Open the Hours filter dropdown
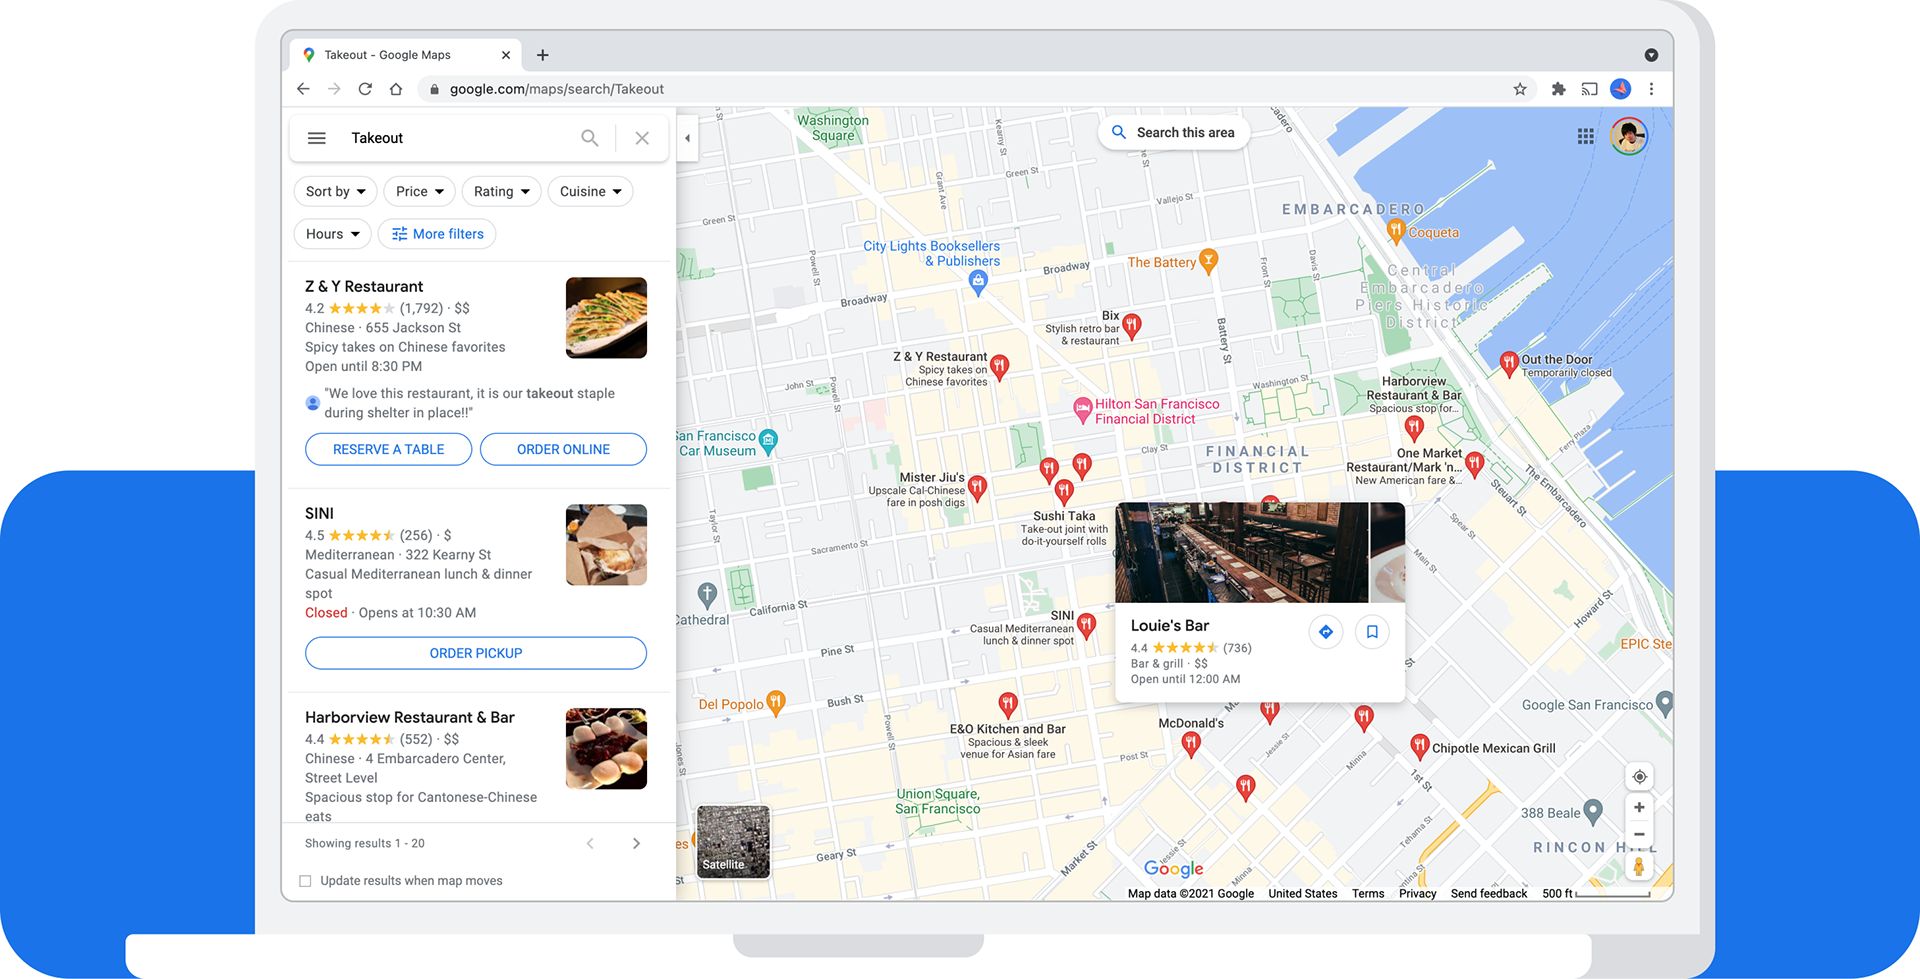 click(333, 234)
